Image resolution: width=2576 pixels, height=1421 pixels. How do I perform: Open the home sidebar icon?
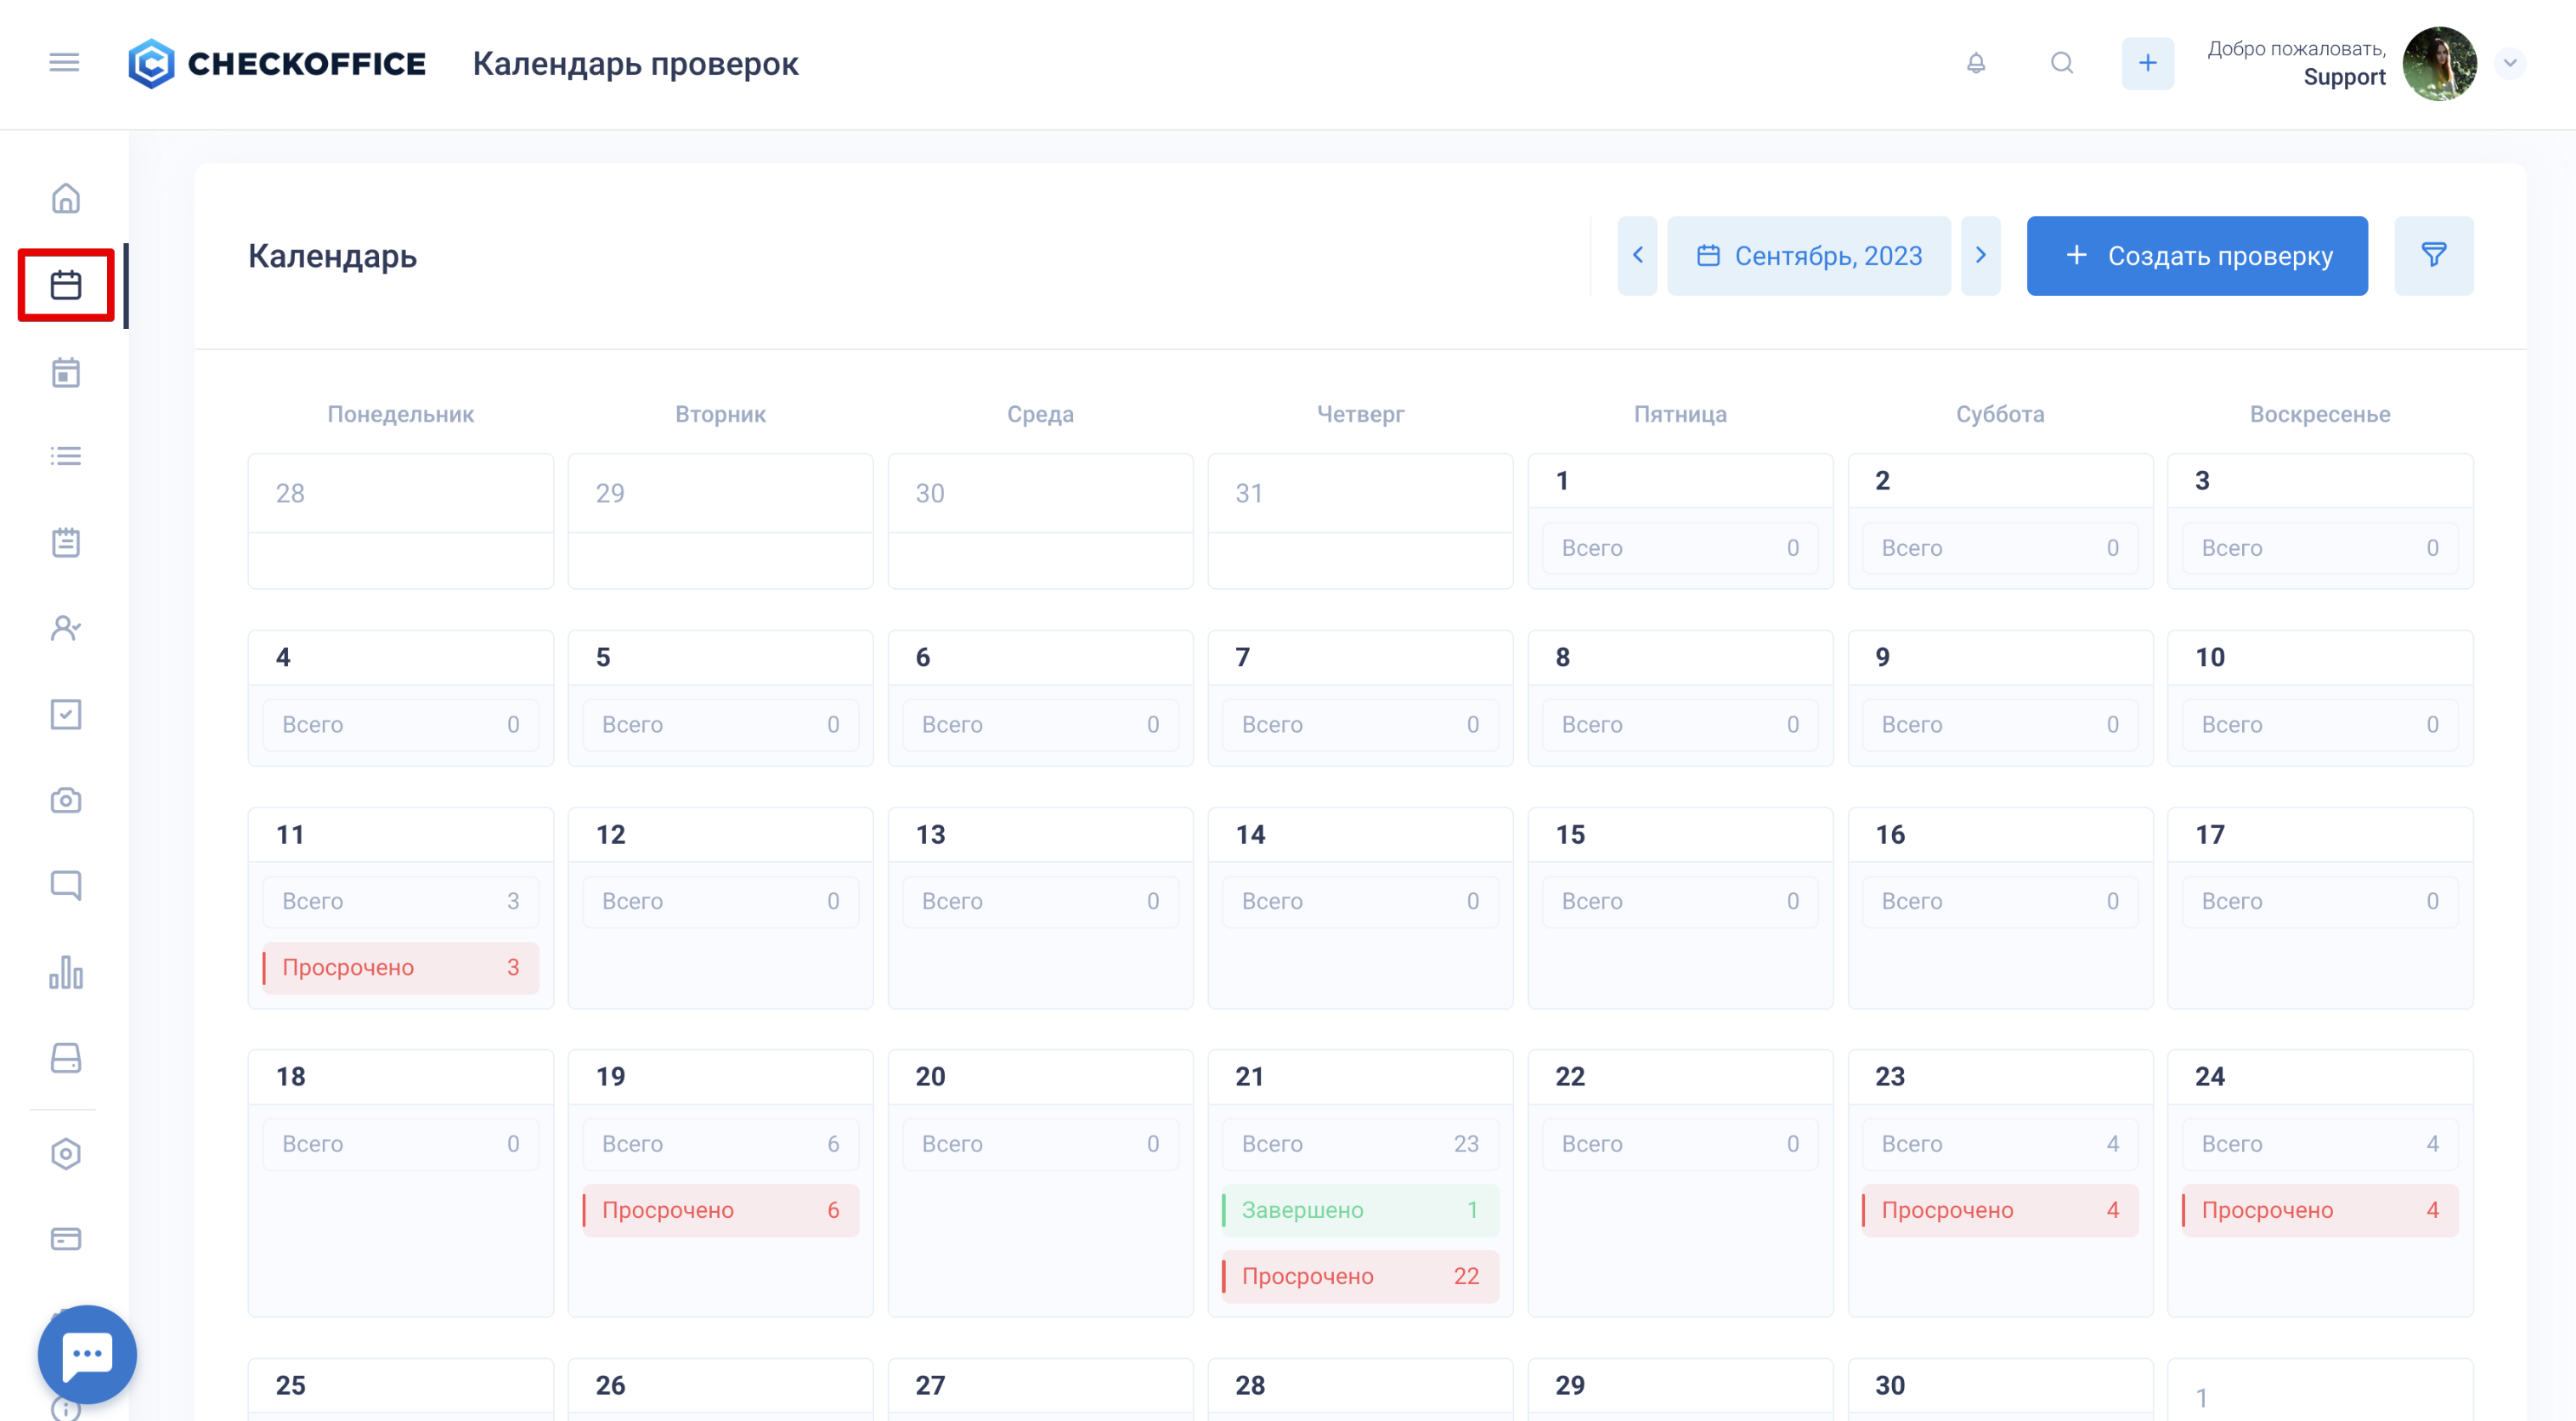[x=66, y=198]
